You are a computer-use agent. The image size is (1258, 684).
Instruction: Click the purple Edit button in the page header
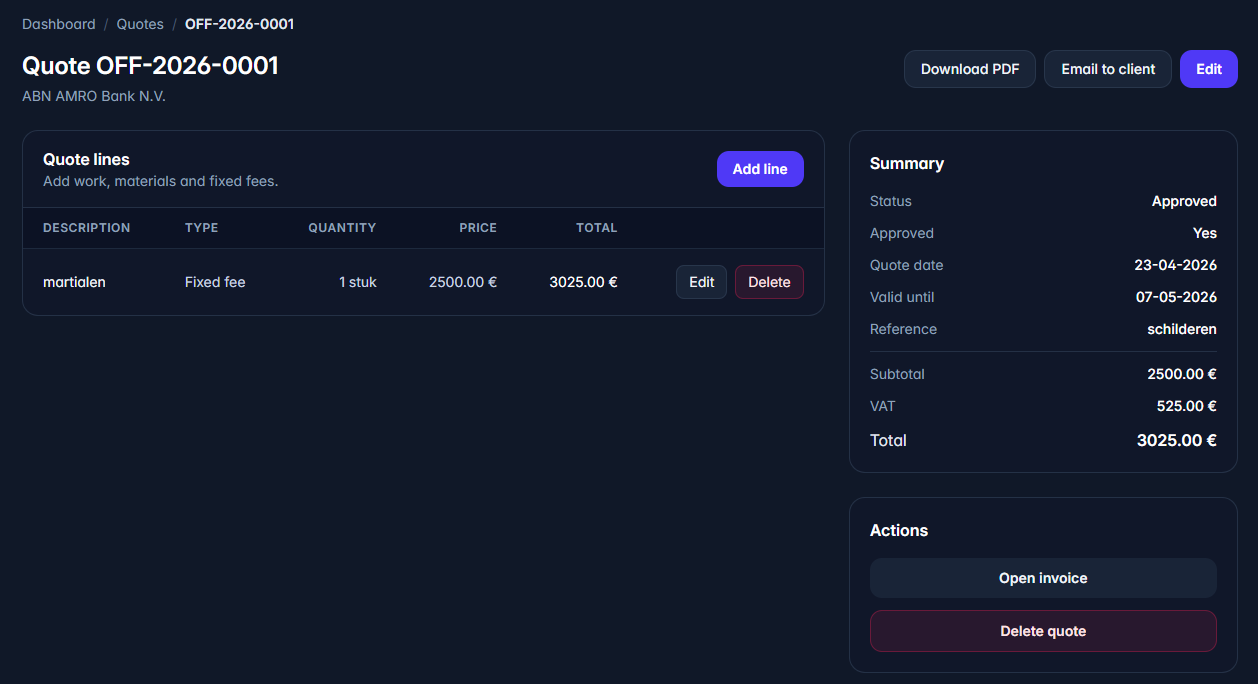pos(1209,69)
